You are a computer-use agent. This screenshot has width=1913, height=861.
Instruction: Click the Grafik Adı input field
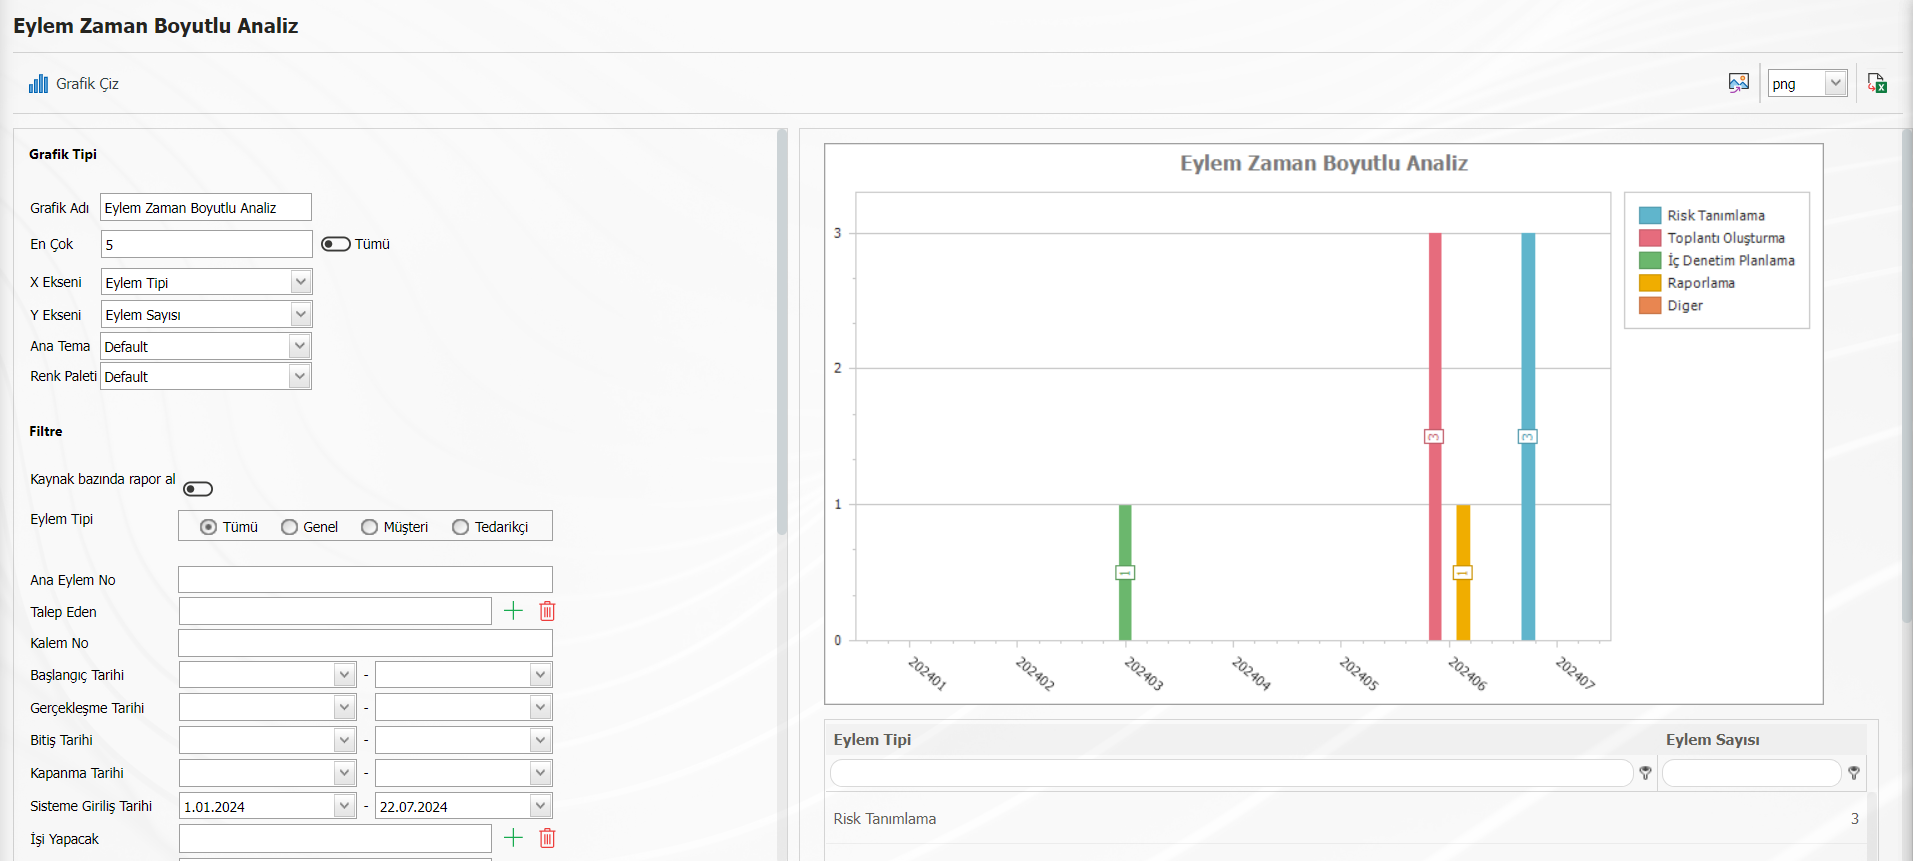tap(206, 207)
